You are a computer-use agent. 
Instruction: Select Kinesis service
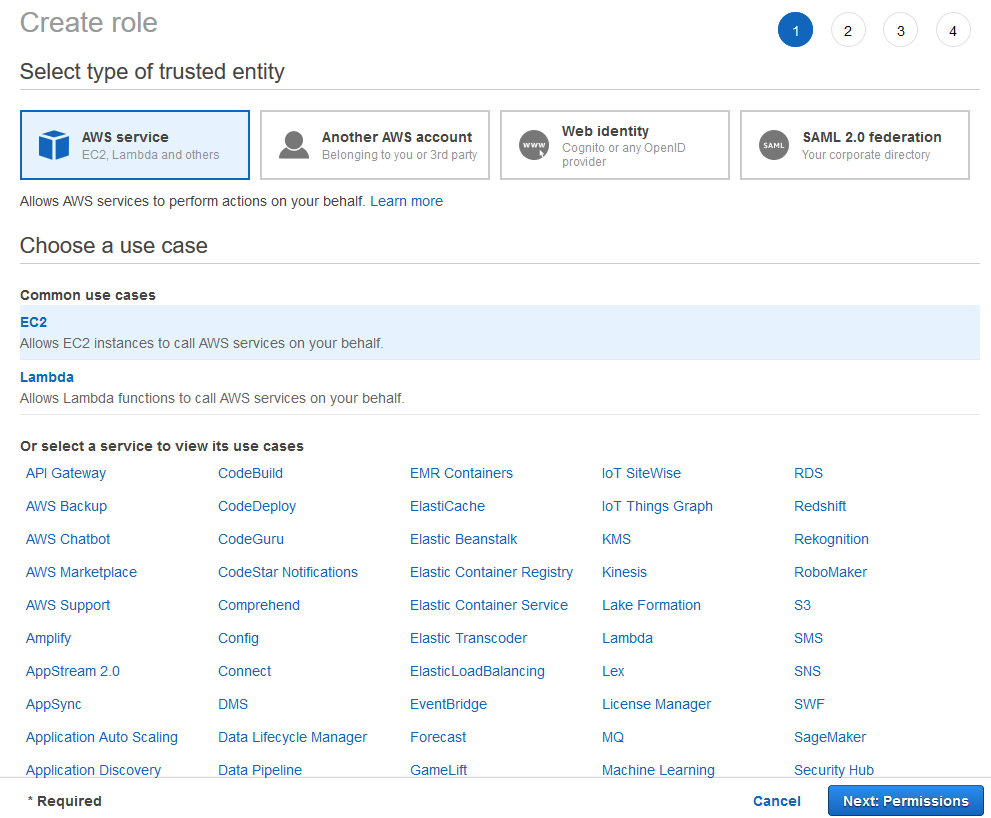624,571
